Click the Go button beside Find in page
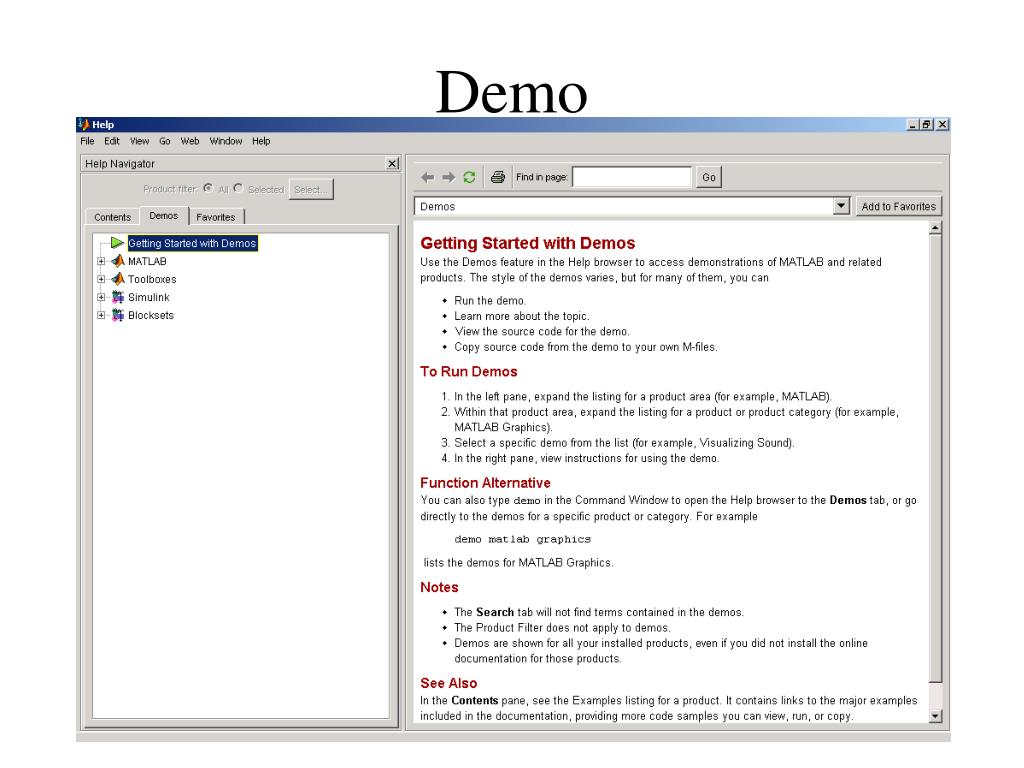1024x768 pixels. point(709,177)
